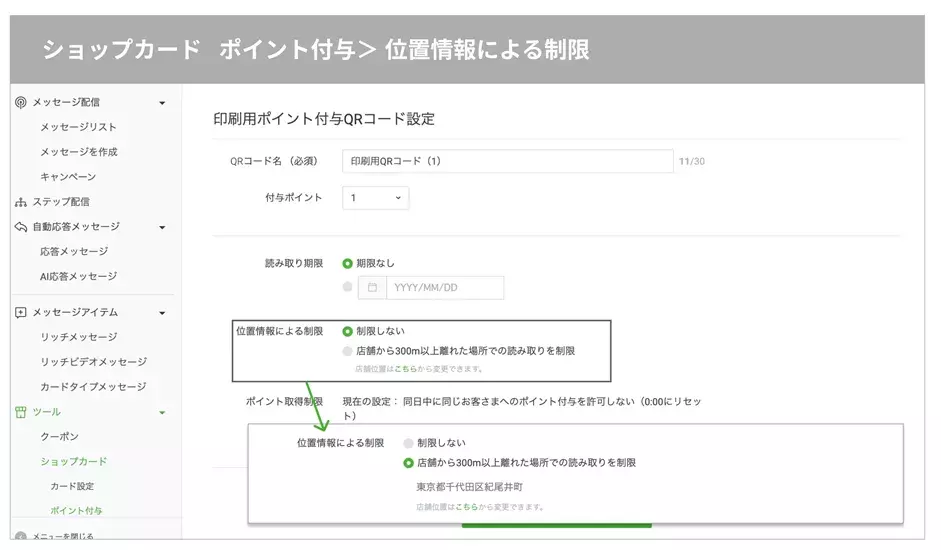This screenshot has height=550, width=941.
Task: Click the message broadcast icon in sidebar
Action: (20, 102)
